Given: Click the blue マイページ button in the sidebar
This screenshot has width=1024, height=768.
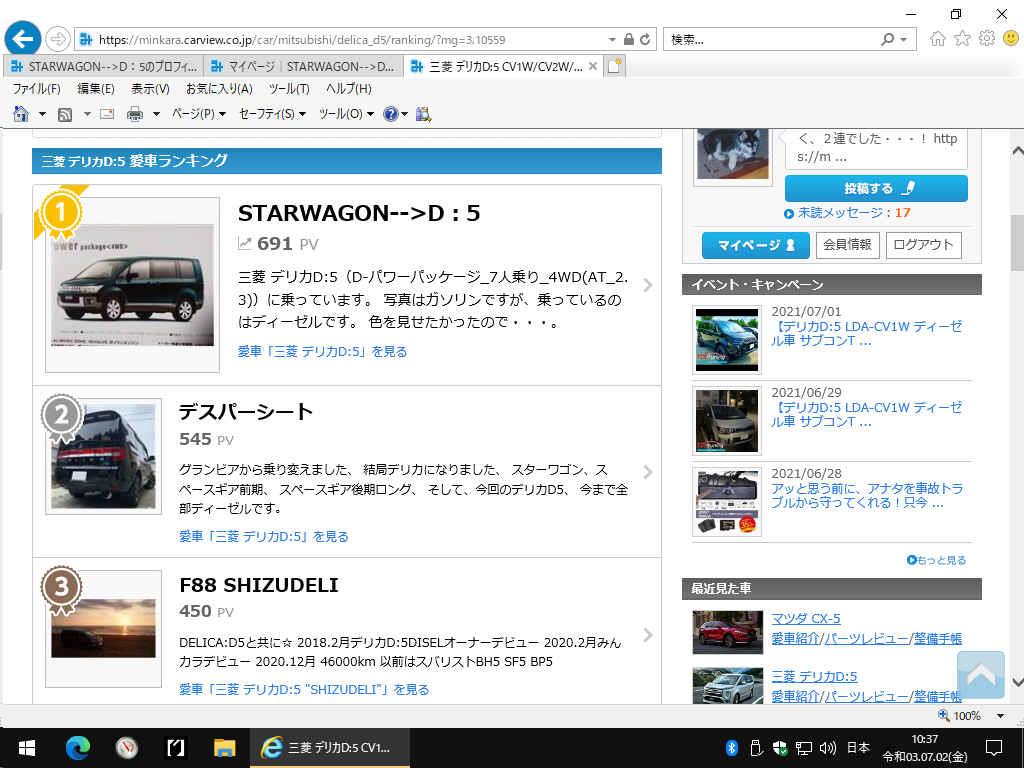Looking at the screenshot, I should point(756,245).
